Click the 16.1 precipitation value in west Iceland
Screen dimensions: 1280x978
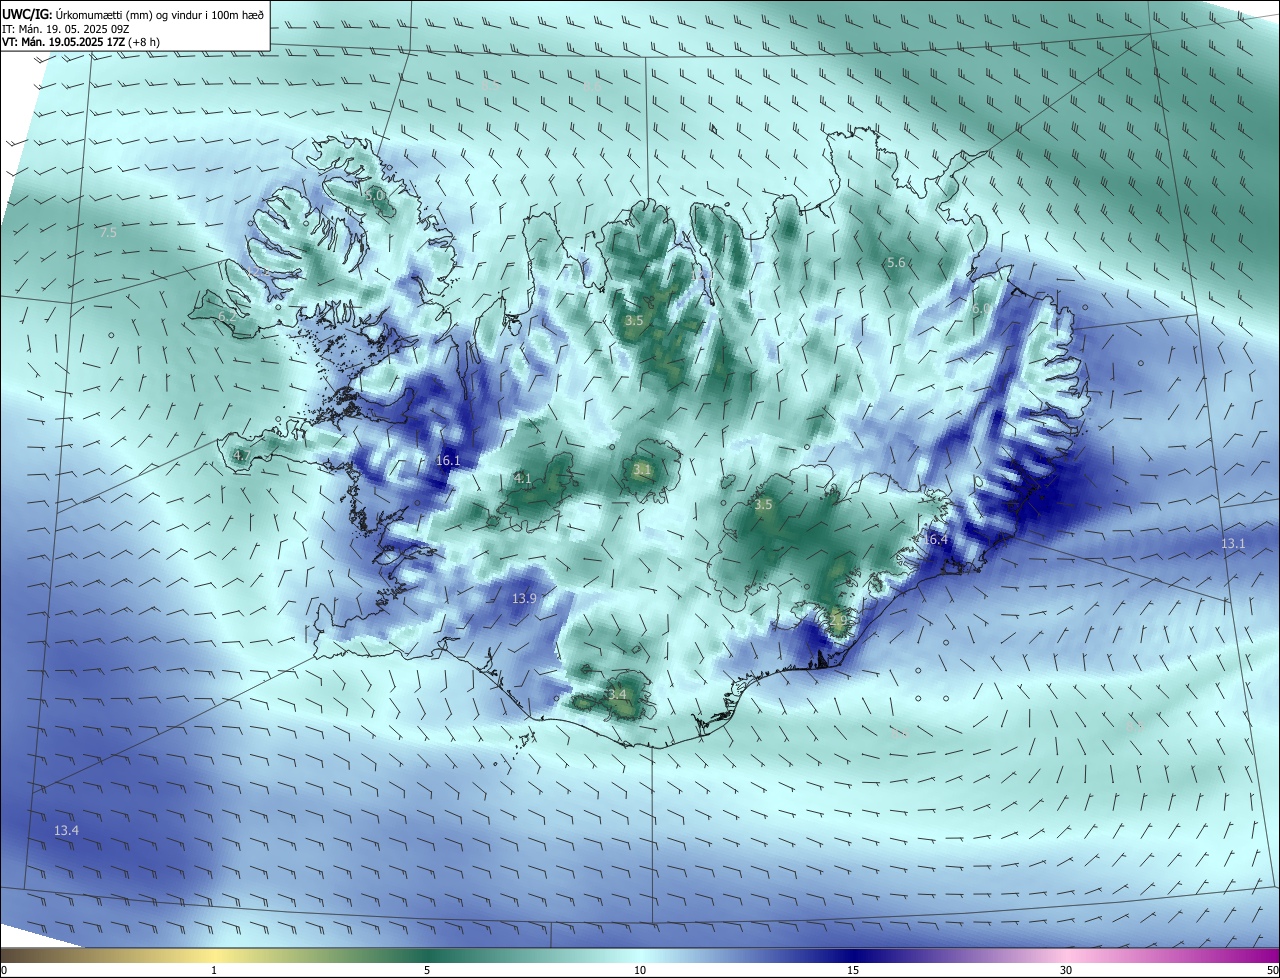tap(448, 461)
